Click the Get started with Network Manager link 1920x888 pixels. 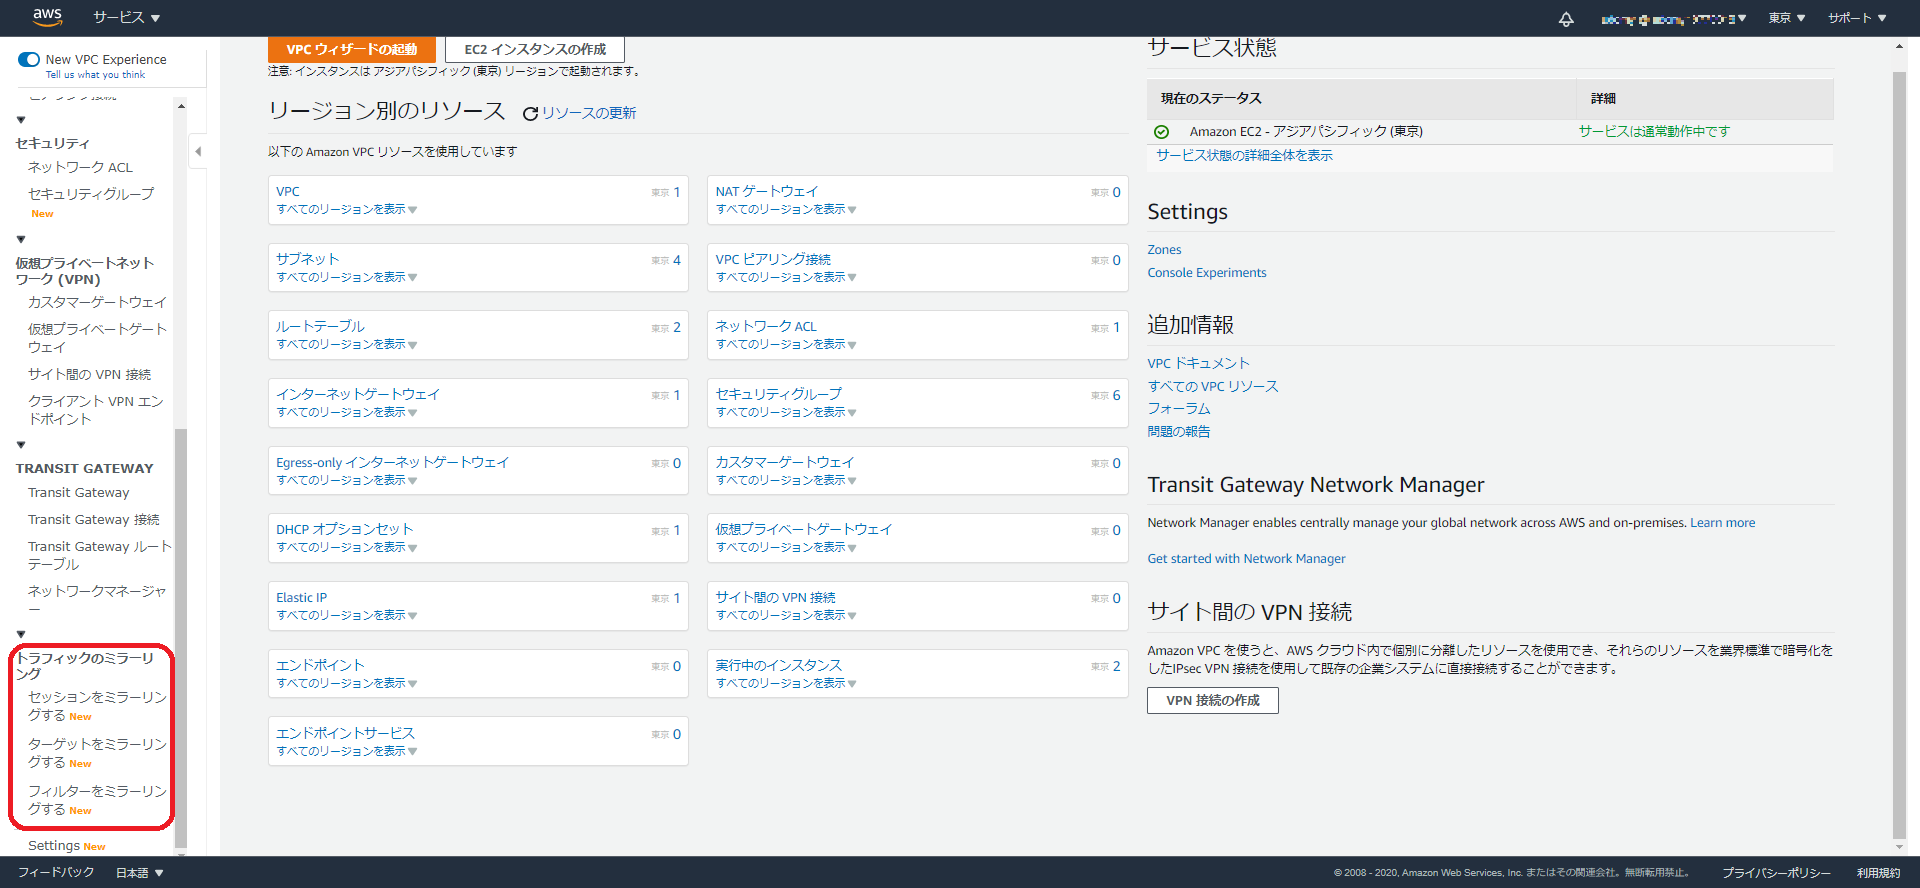pos(1246,559)
